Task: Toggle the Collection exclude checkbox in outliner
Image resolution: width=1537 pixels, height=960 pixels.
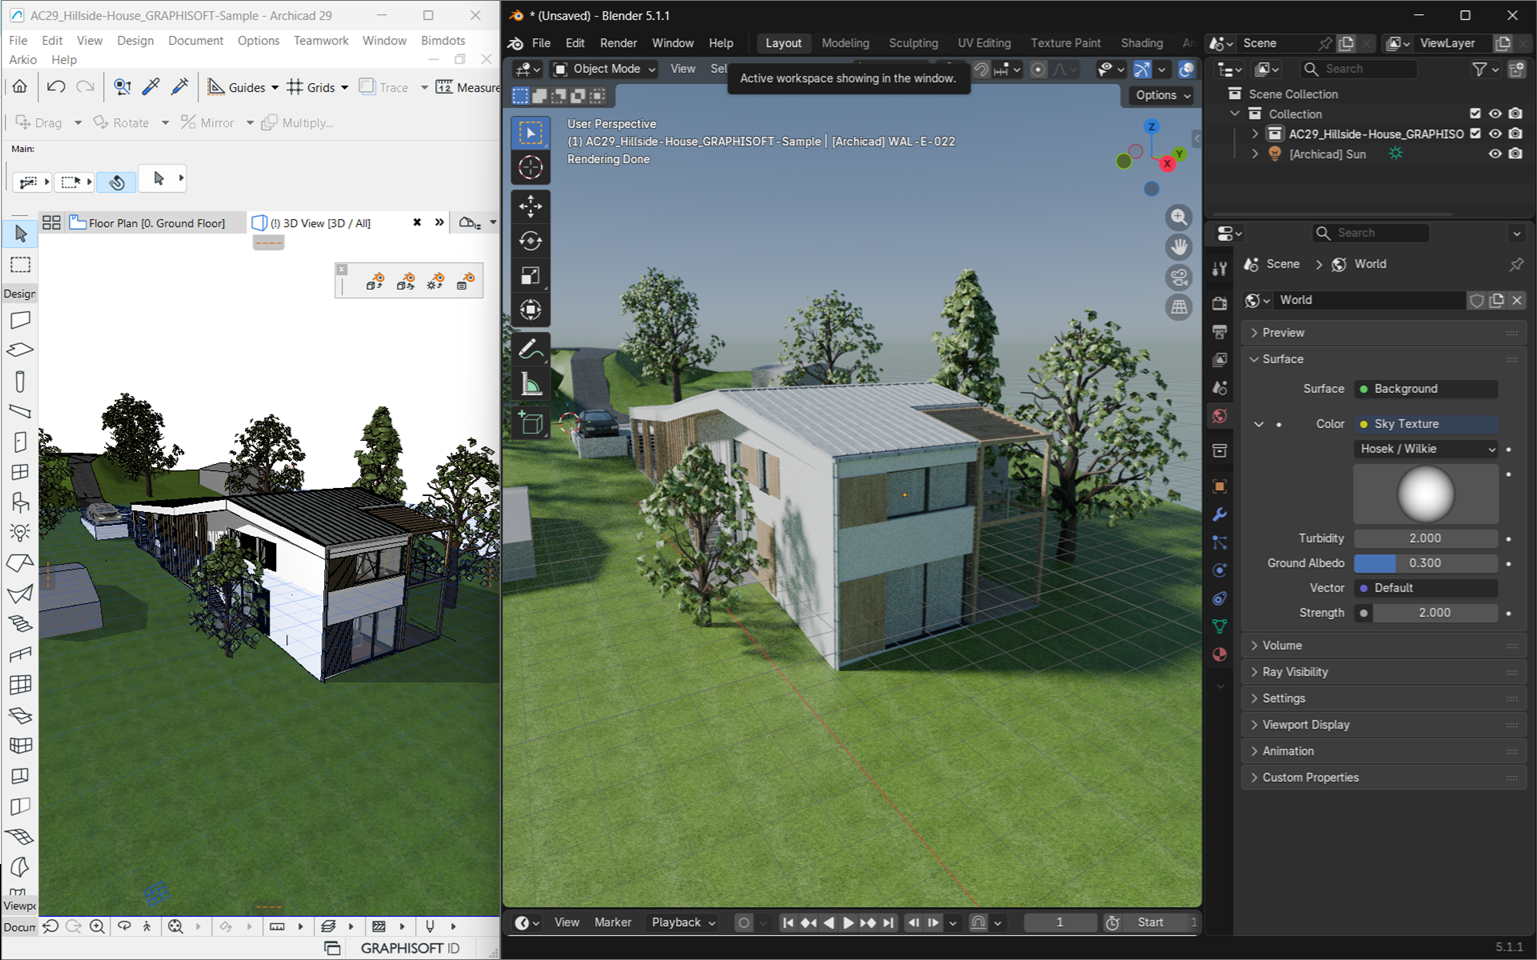Action: point(1475,114)
